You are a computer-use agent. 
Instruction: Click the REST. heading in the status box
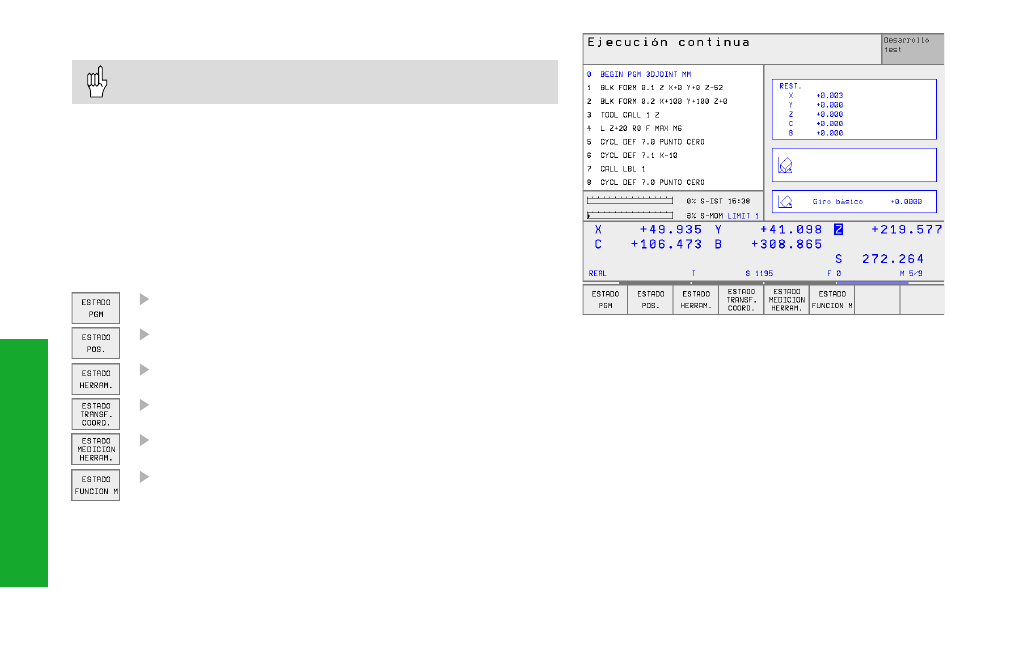click(x=790, y=86)
